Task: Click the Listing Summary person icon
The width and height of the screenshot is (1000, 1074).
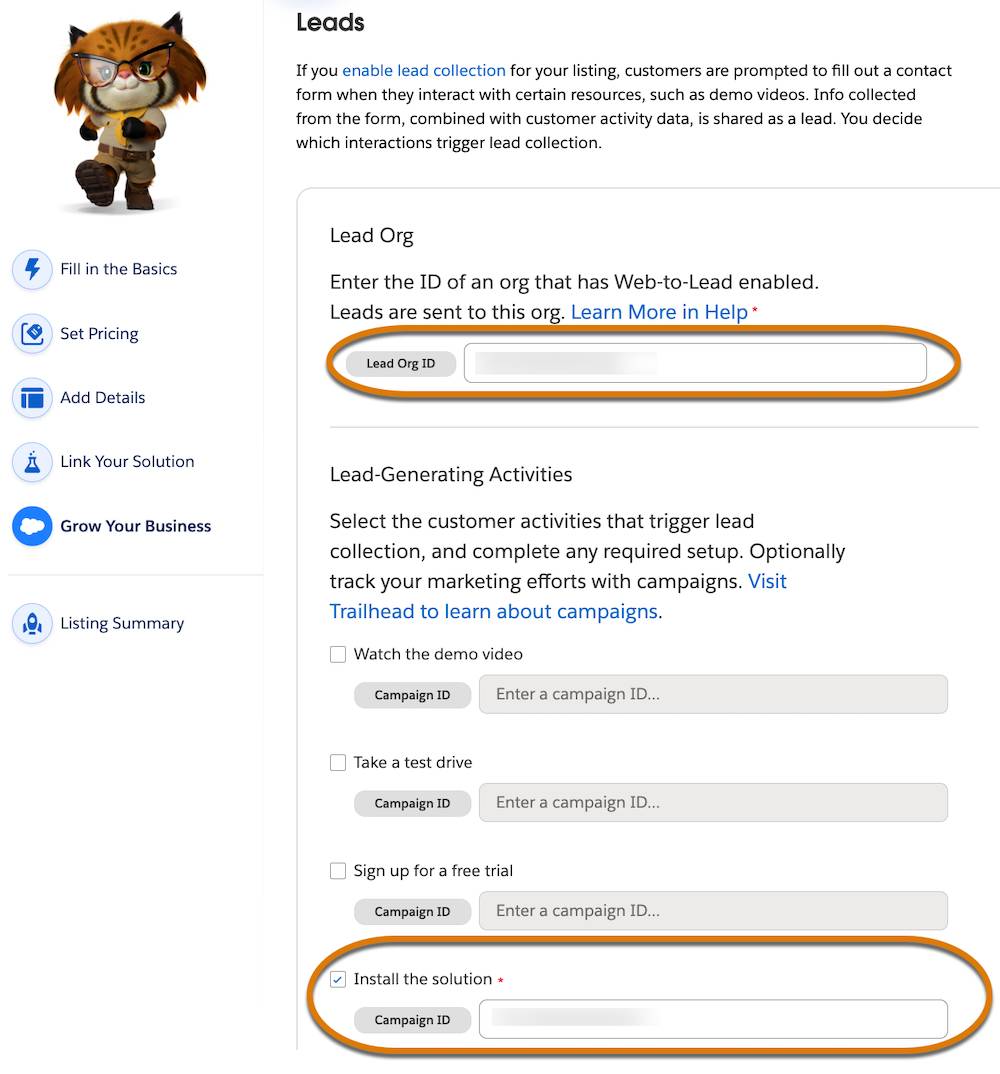Action: [31, 623]
